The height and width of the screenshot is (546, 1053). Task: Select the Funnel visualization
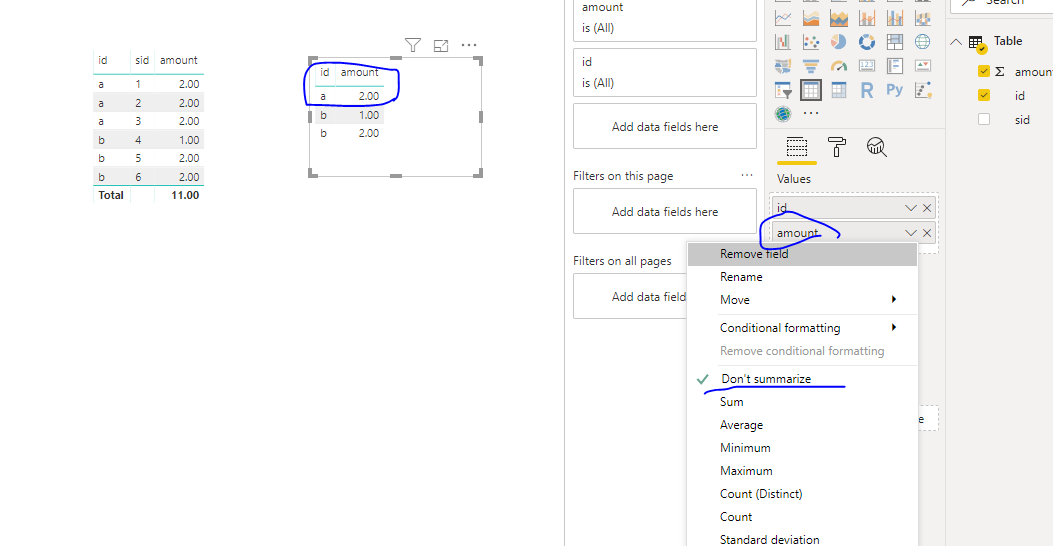[x=811, y=66]
